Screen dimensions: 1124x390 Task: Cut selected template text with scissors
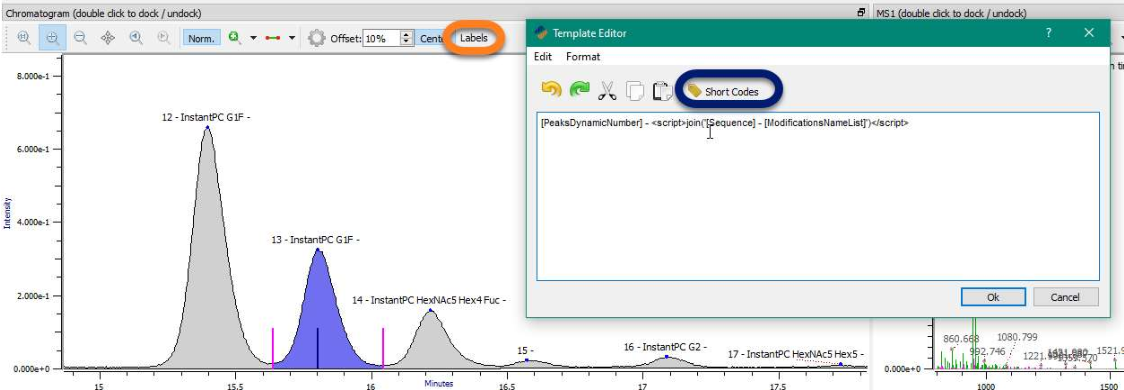pyautogui.click(x=607, y=90)
